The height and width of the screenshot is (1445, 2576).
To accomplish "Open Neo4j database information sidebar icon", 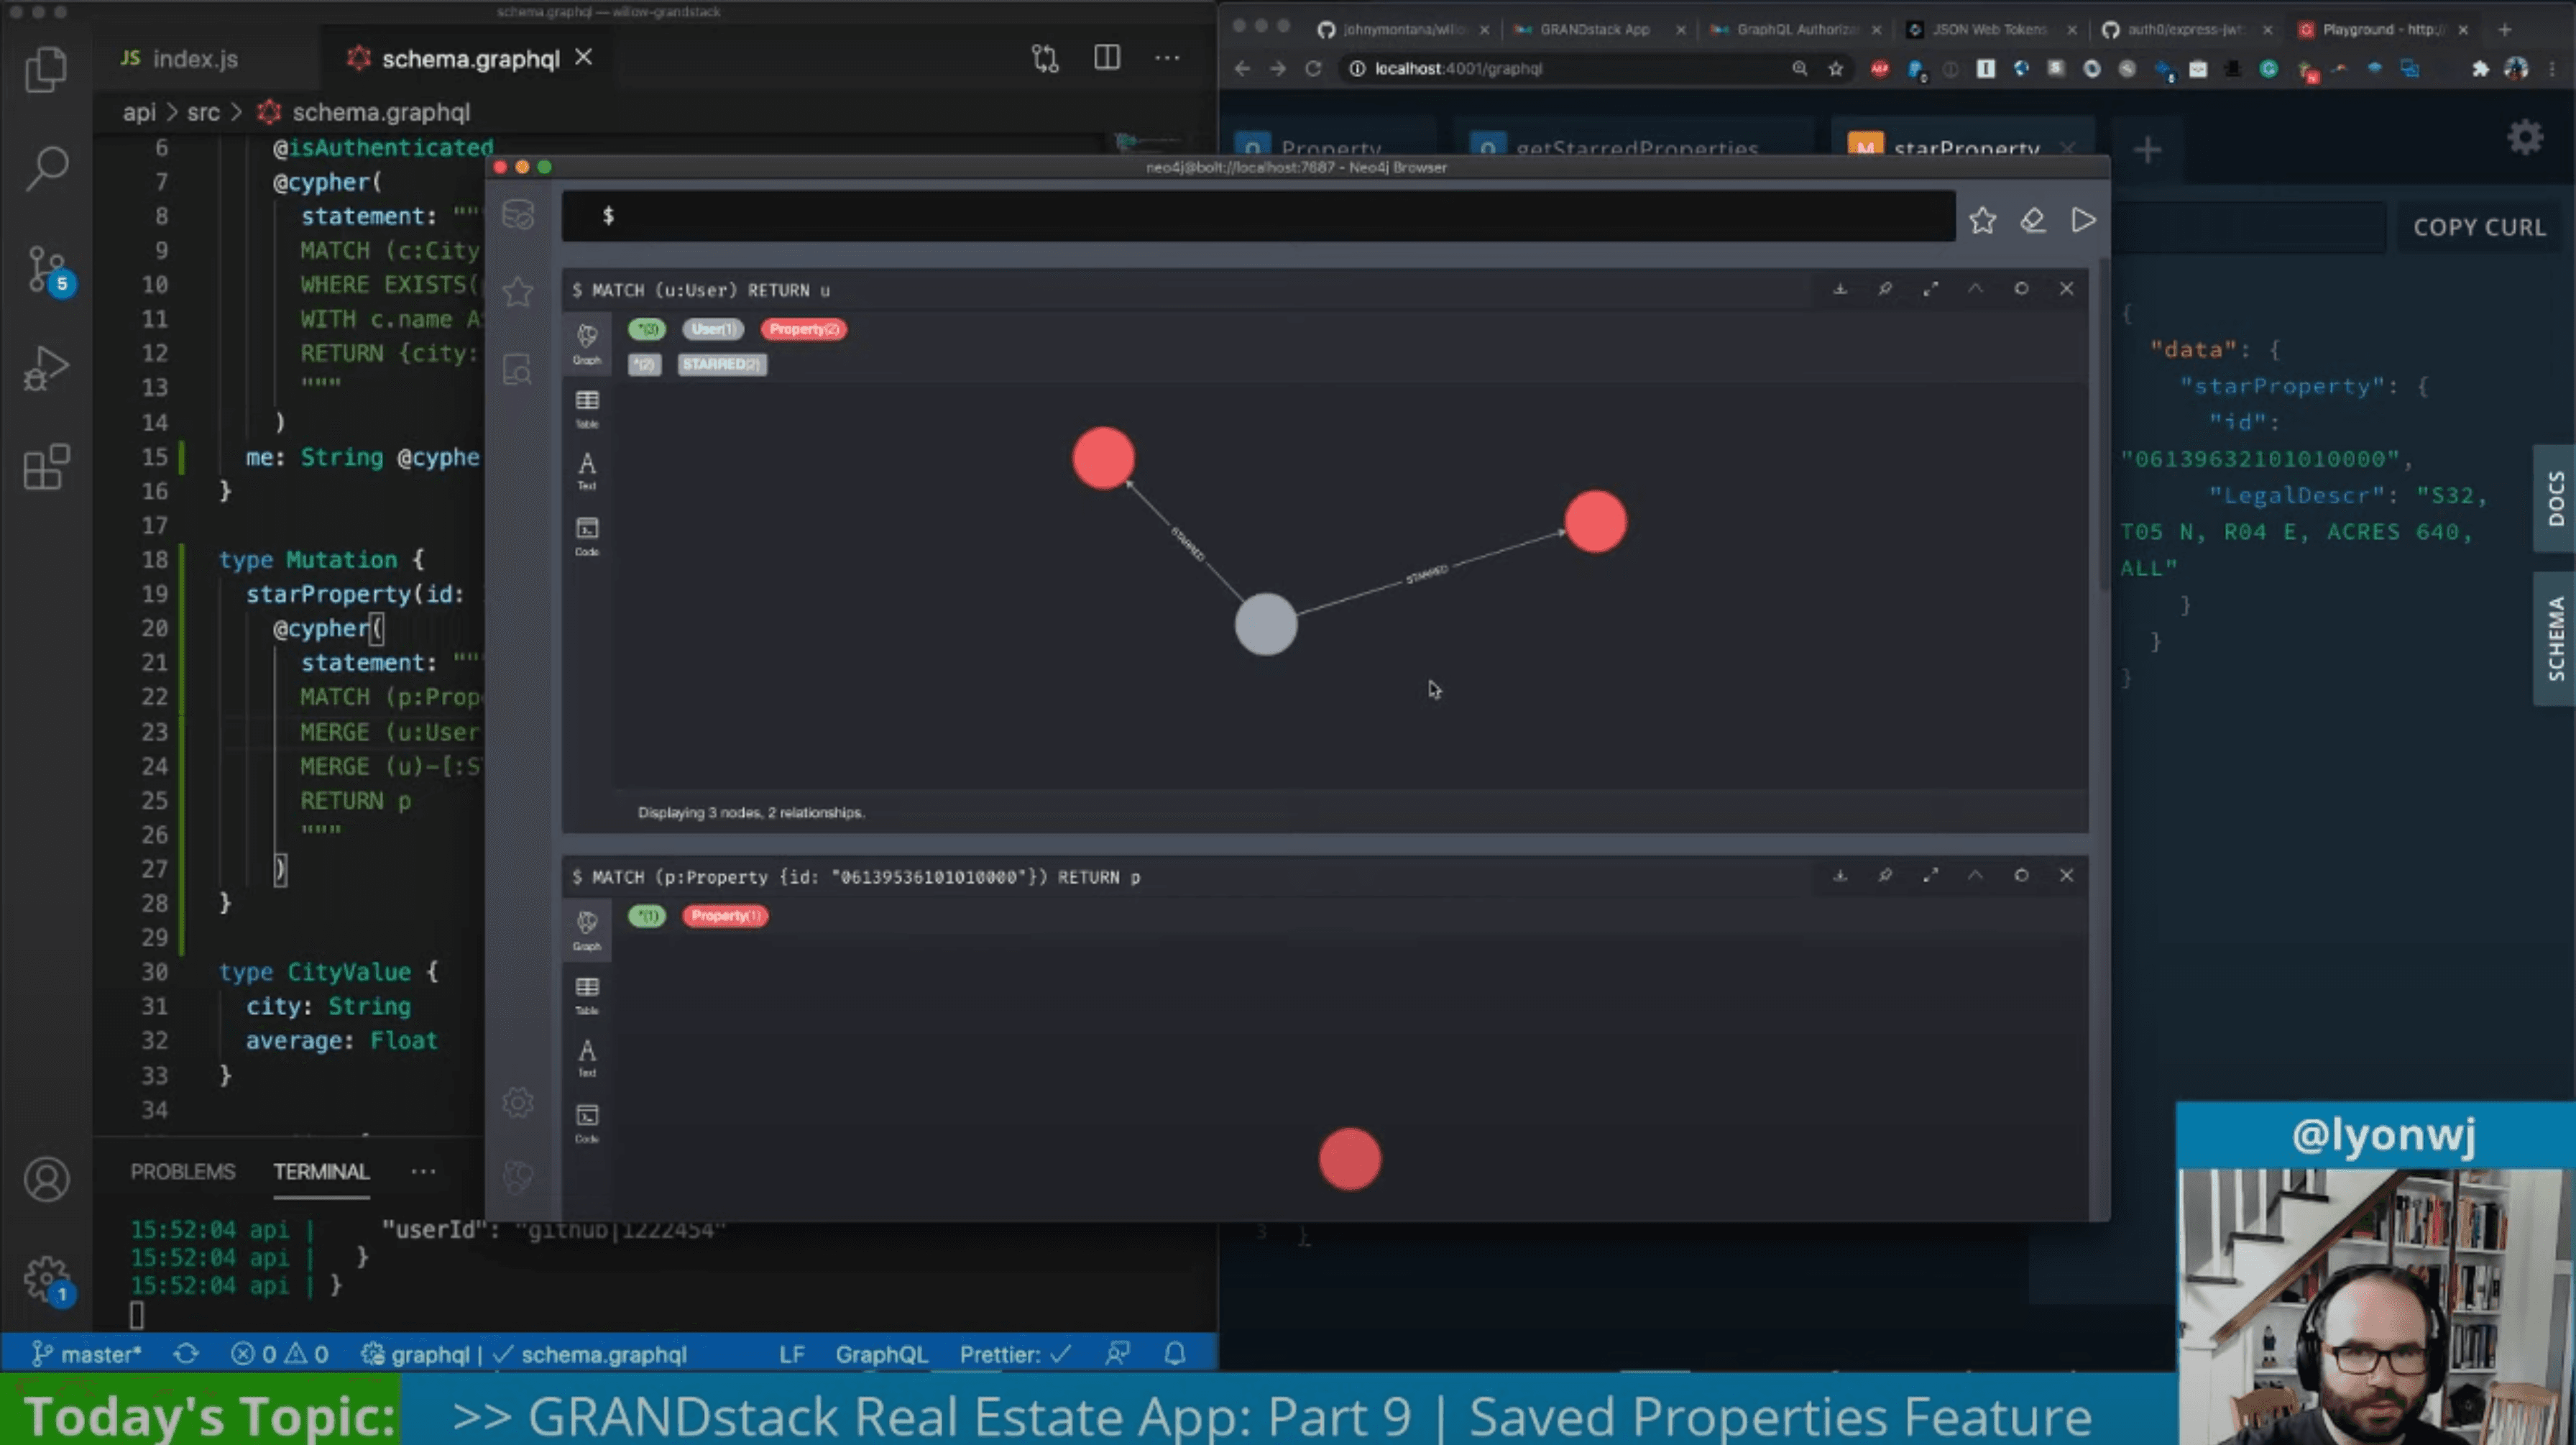I will (518, 215).
